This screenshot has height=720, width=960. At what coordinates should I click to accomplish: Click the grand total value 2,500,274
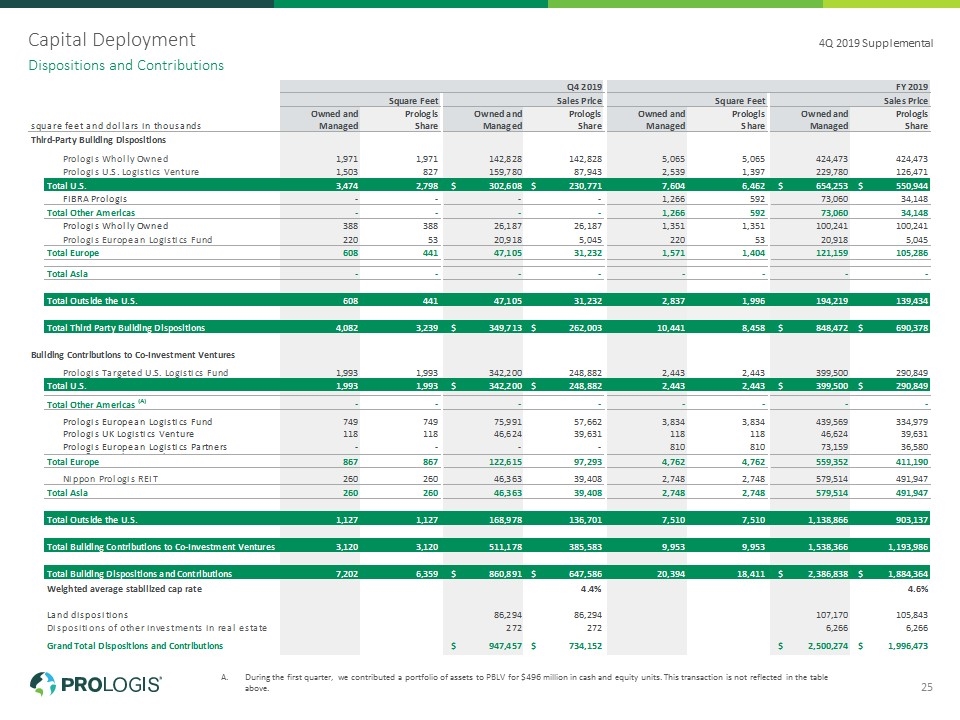828,646
